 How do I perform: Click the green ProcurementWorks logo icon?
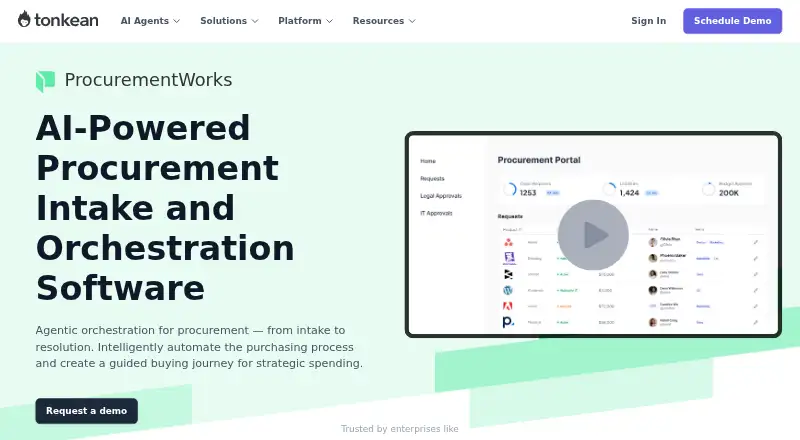[45, 81]
